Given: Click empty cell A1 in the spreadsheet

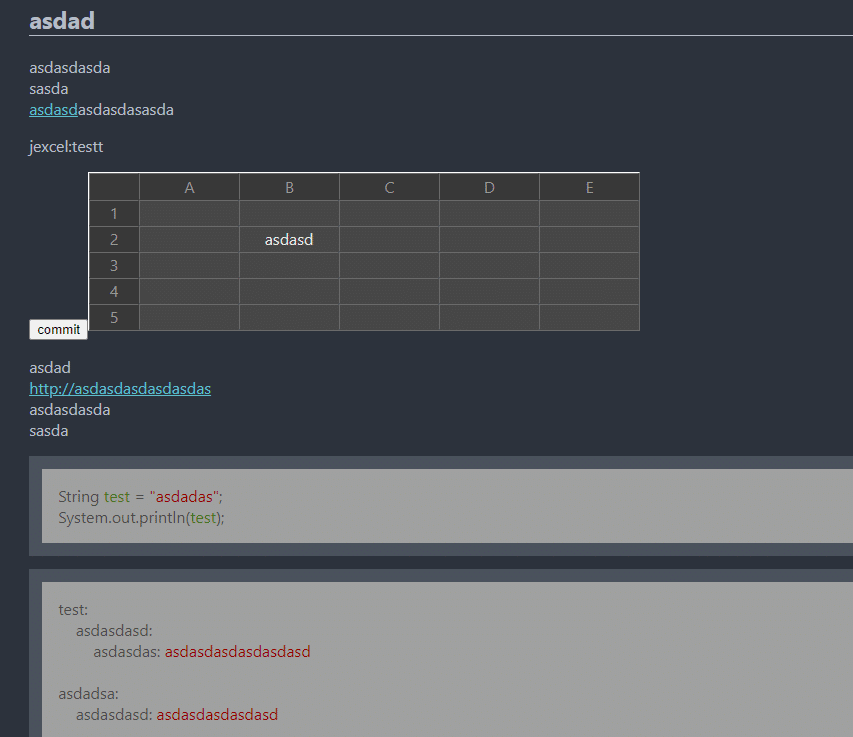Looking at the screenshot, I should 189,214.
